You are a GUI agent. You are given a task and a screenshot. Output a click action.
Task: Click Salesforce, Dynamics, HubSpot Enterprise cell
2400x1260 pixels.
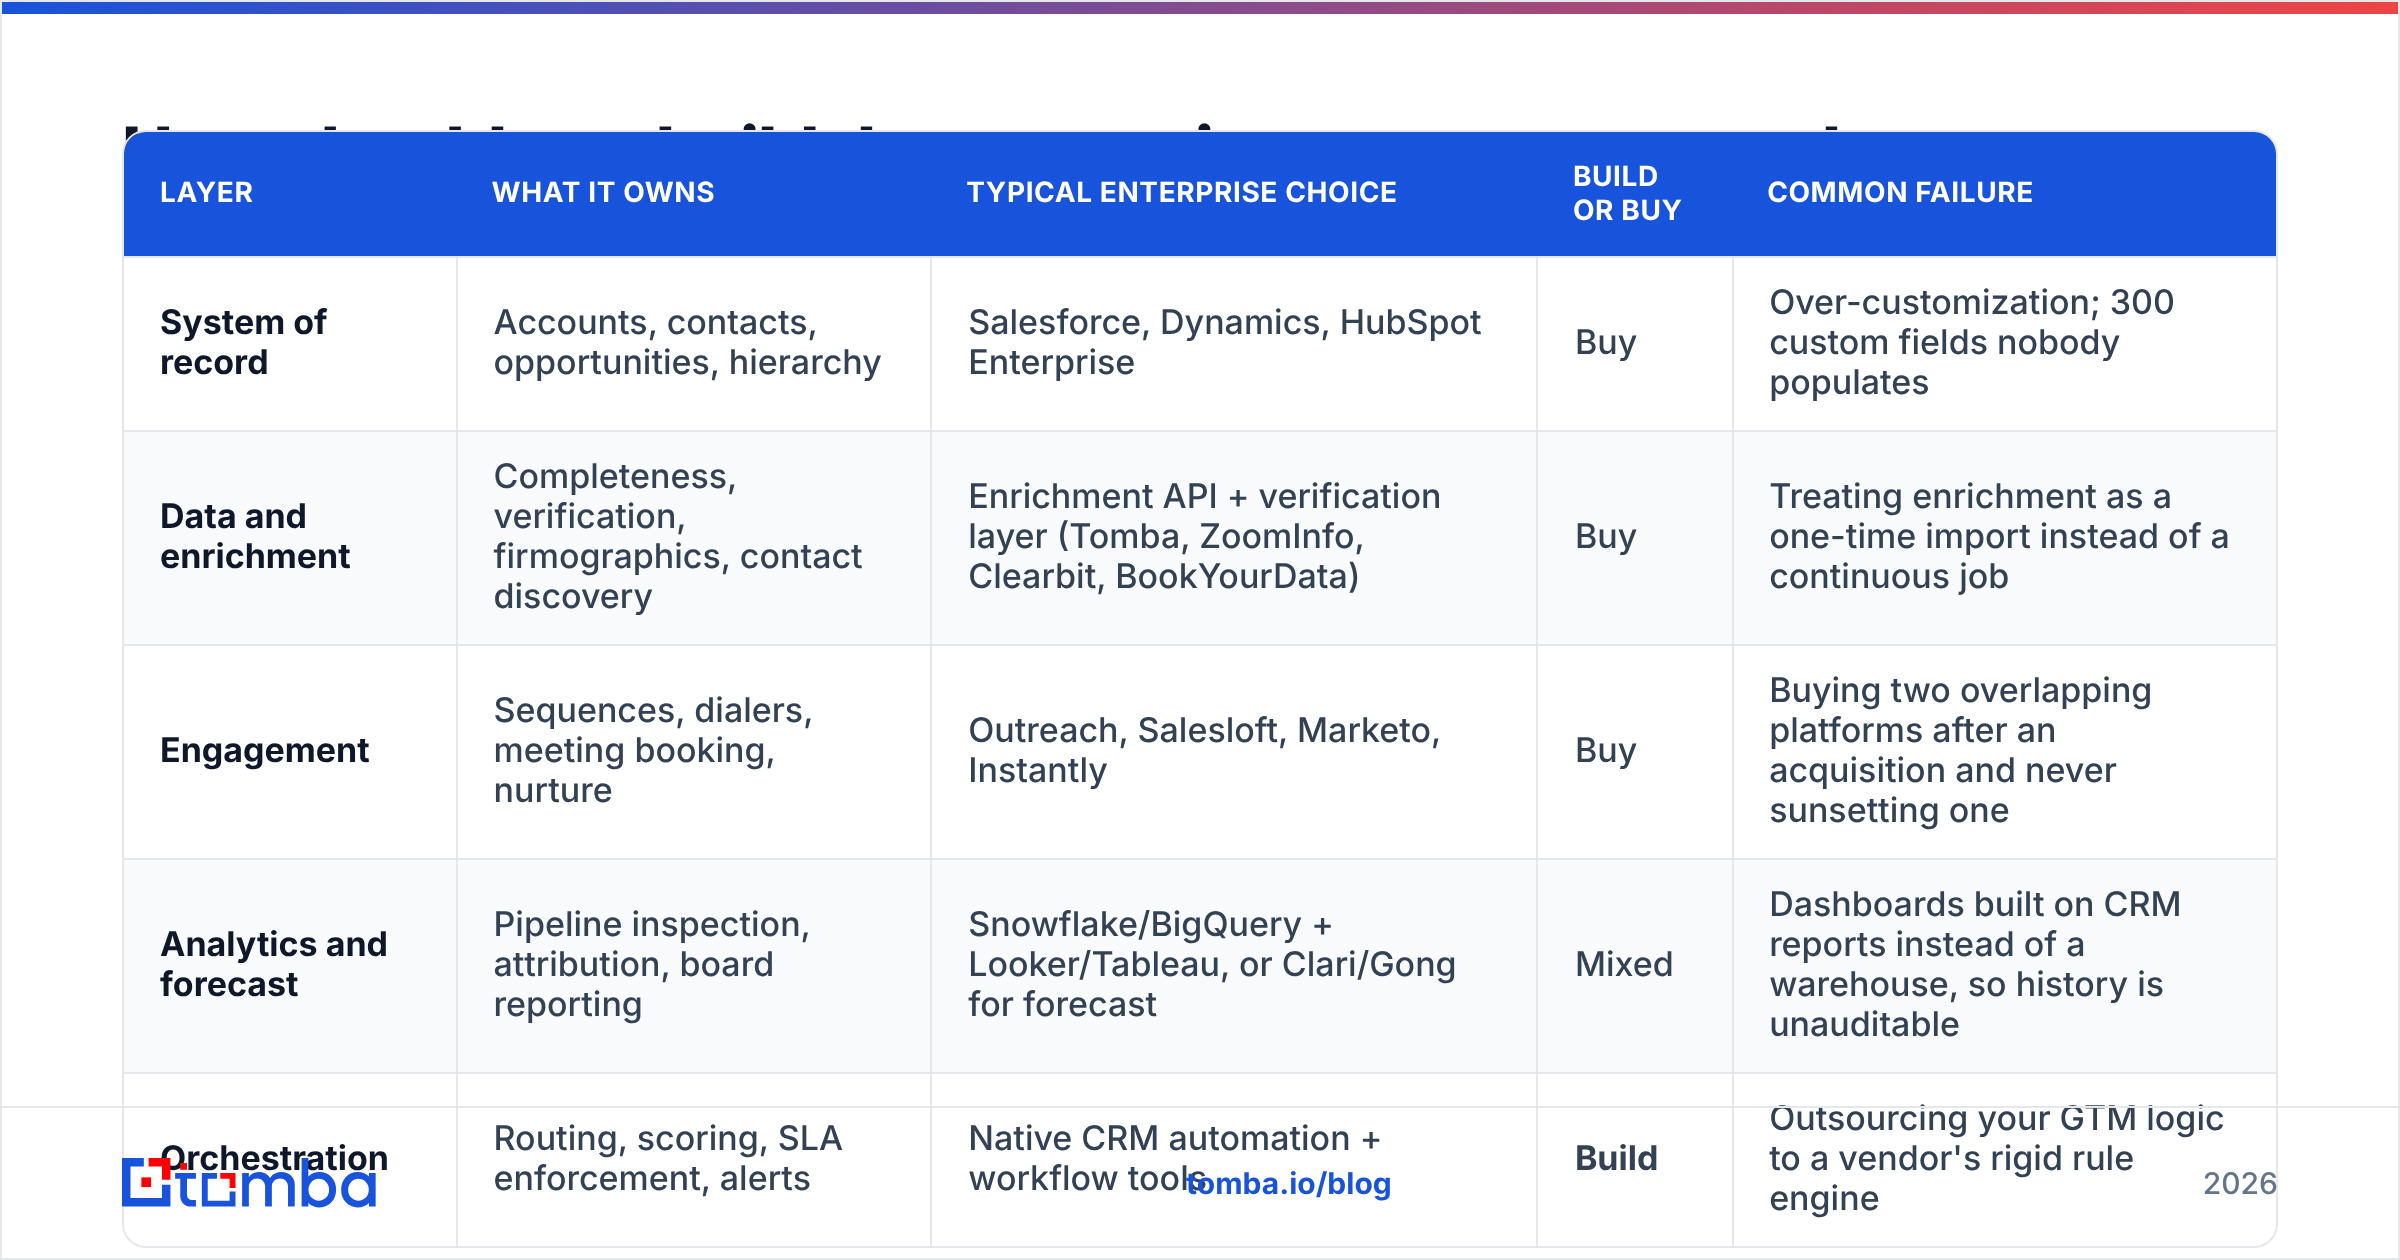tap(1234, 343)
